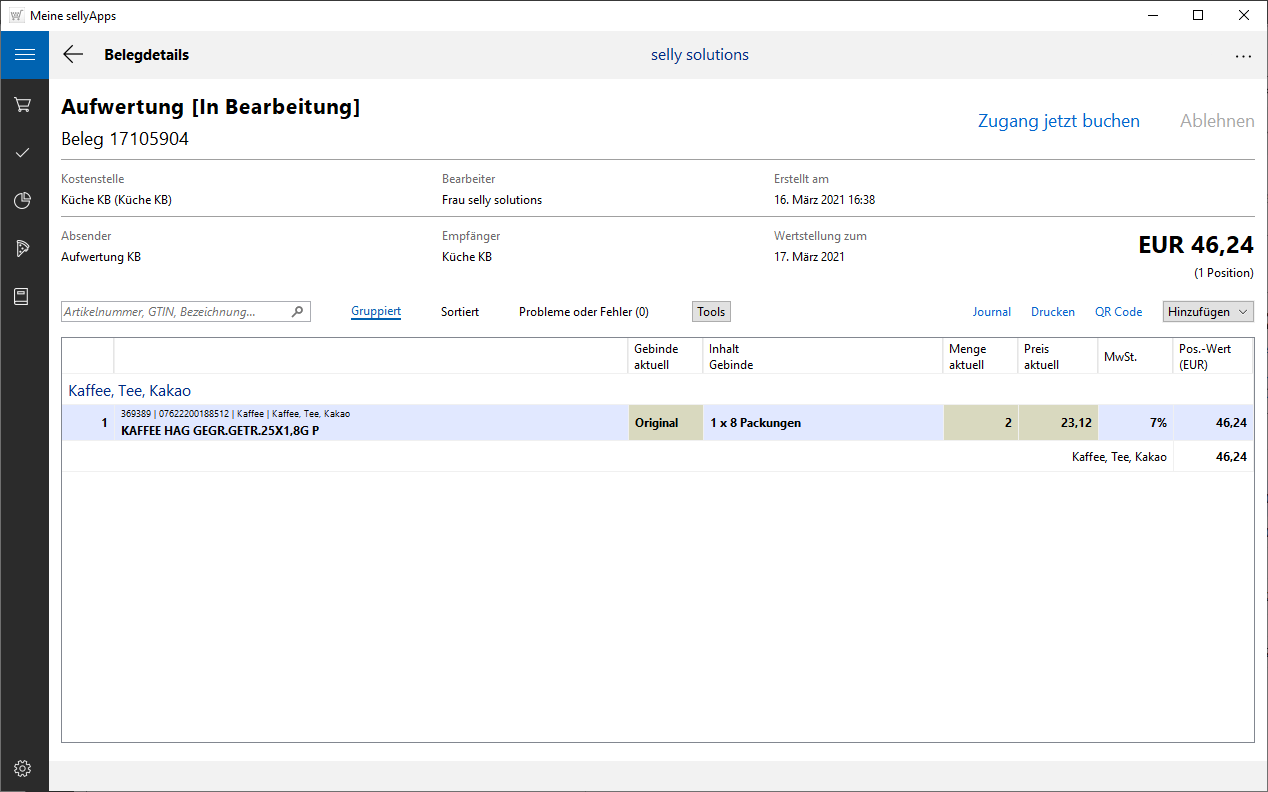
Task: Expand the Hinzufügen dropdown
Action: coord(1208,312)
